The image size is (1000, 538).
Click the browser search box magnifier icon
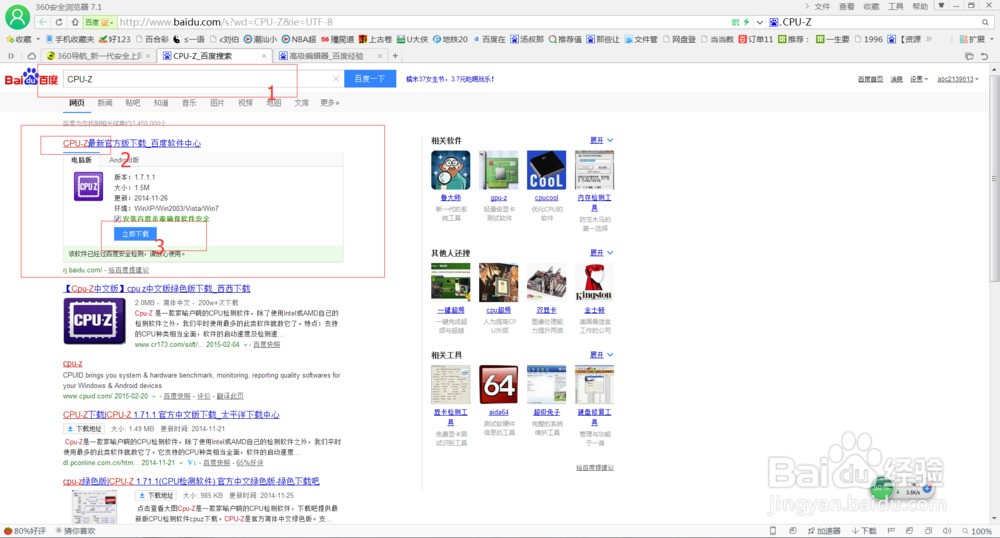pyautogui.click(x=985, y=22)
